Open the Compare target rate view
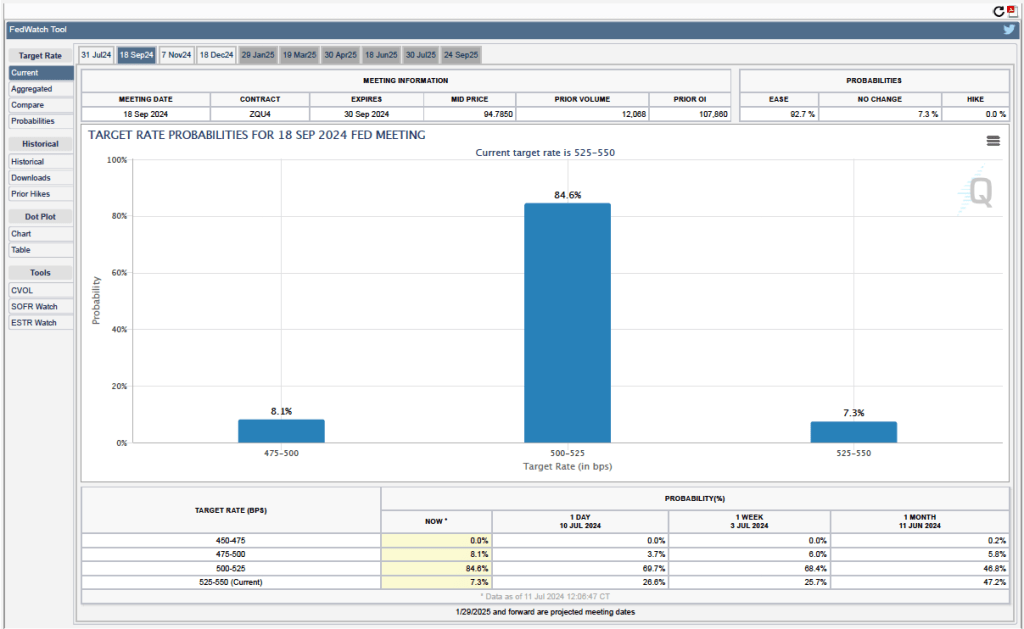The height and width of the screenshot is (629, 1024). coord(28,105)
